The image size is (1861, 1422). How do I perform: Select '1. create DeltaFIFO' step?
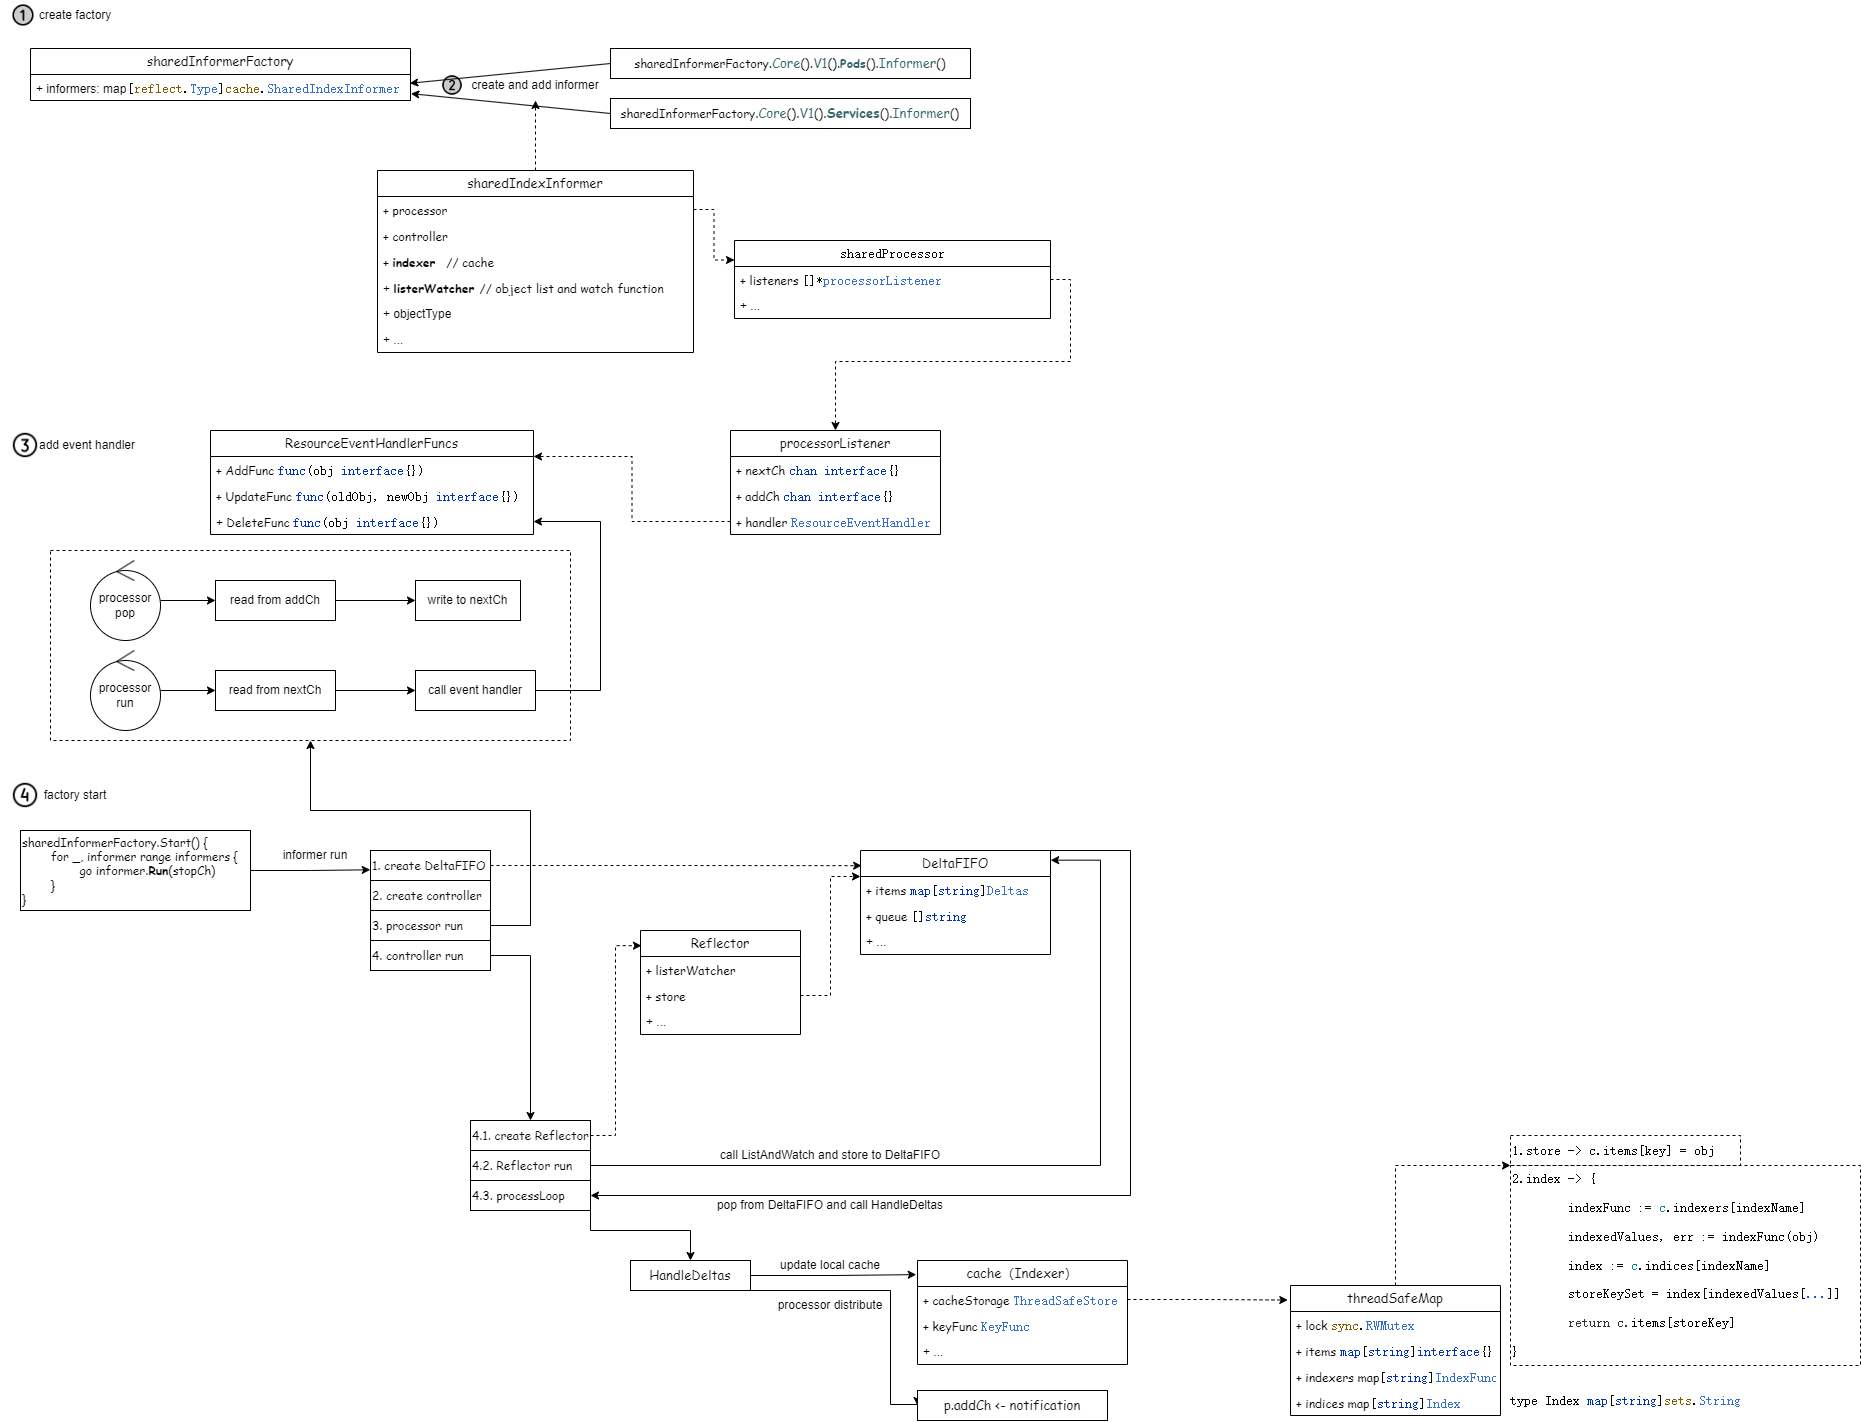click(x=430, y=866)
